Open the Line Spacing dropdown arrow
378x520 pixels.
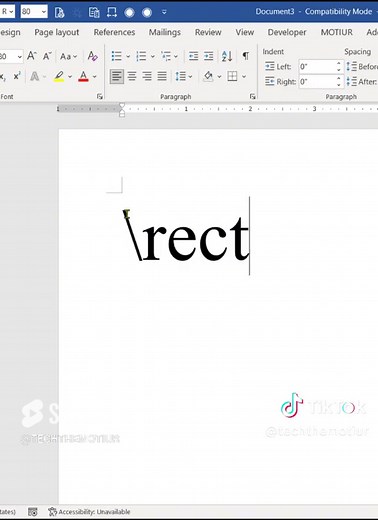(190, 77)
